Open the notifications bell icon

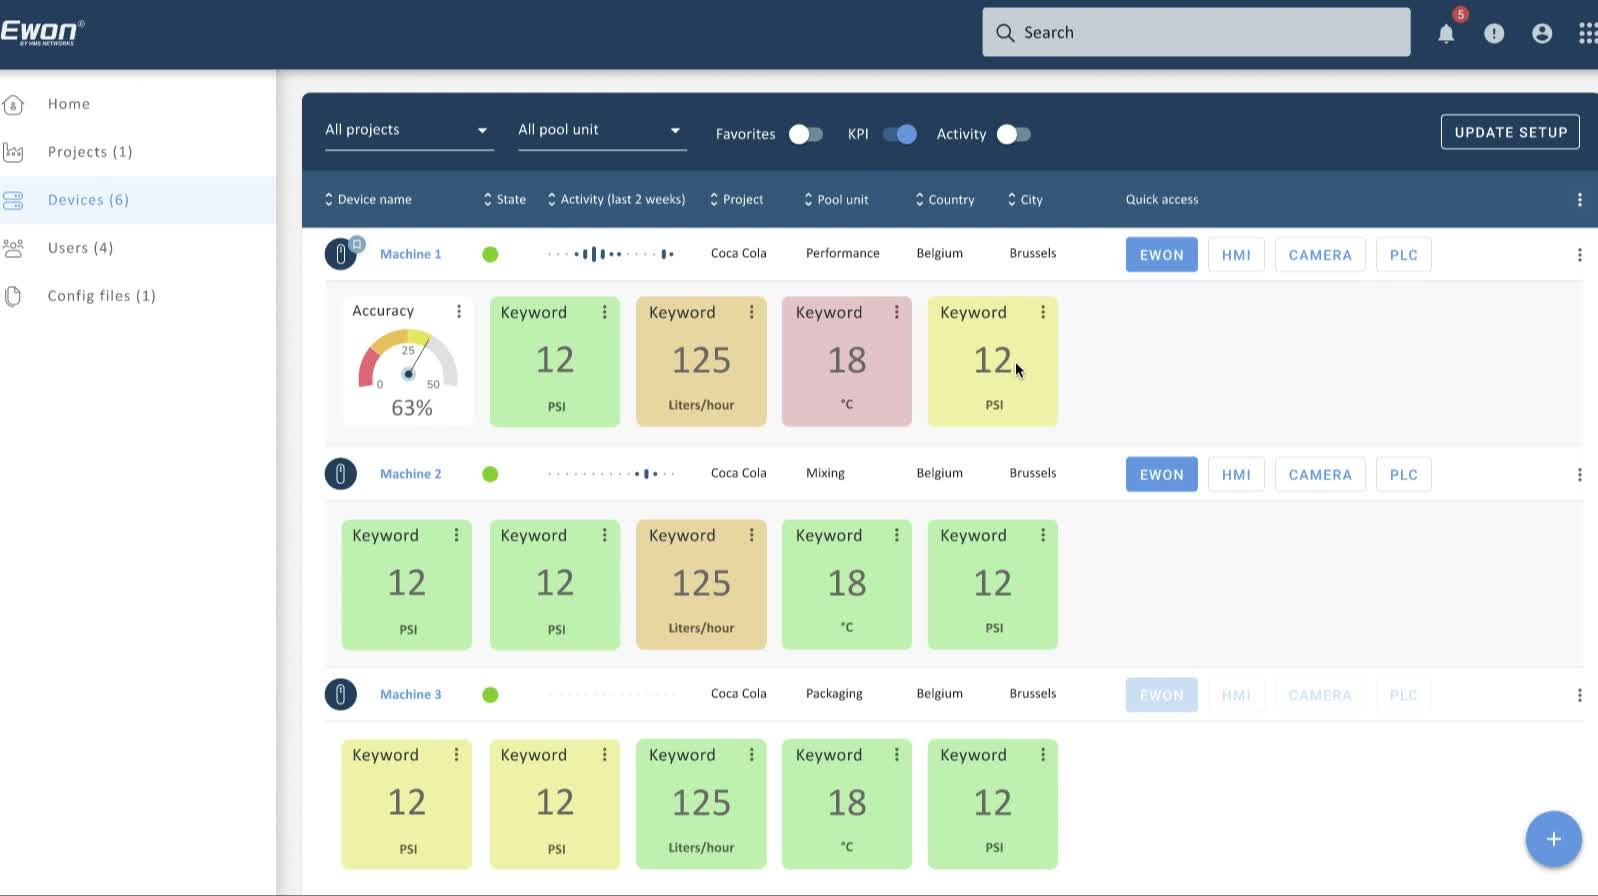click(1446, 33)
